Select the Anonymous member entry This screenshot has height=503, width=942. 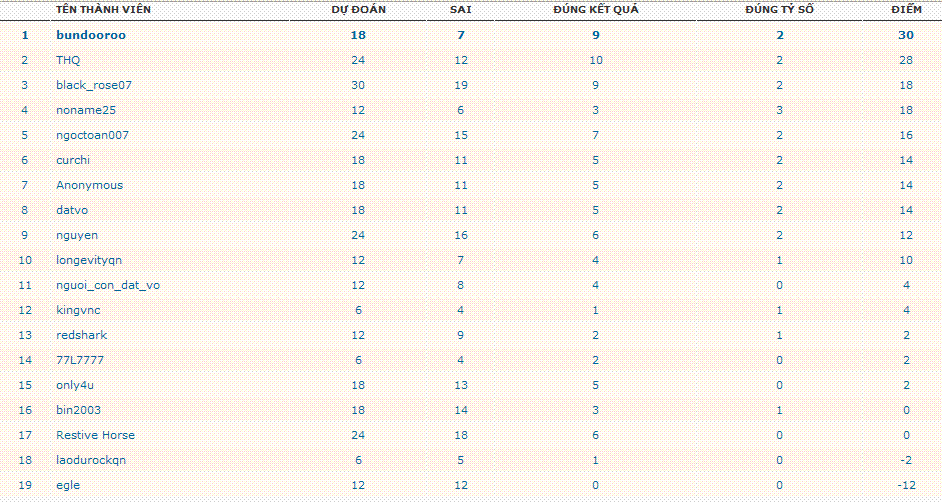(x=90, y=185)
